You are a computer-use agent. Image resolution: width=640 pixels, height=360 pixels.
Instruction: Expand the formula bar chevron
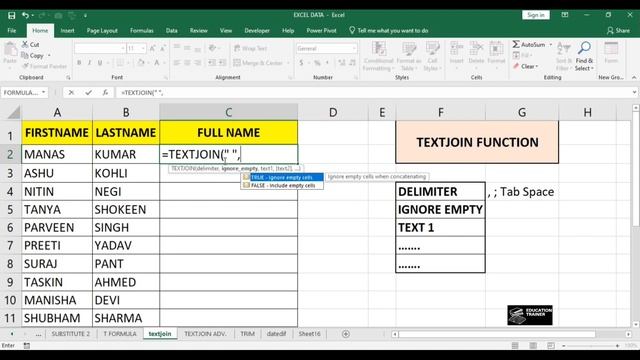coord(634,93)
